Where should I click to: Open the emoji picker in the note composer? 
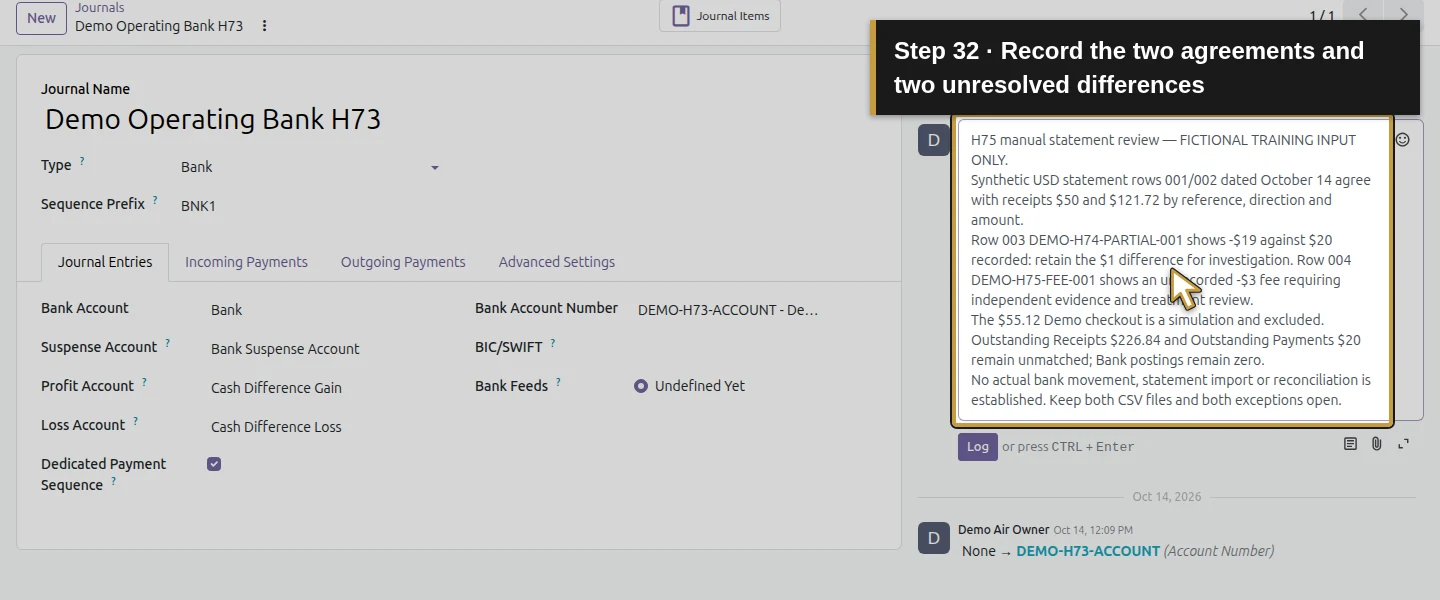[x=1403, y=139]
